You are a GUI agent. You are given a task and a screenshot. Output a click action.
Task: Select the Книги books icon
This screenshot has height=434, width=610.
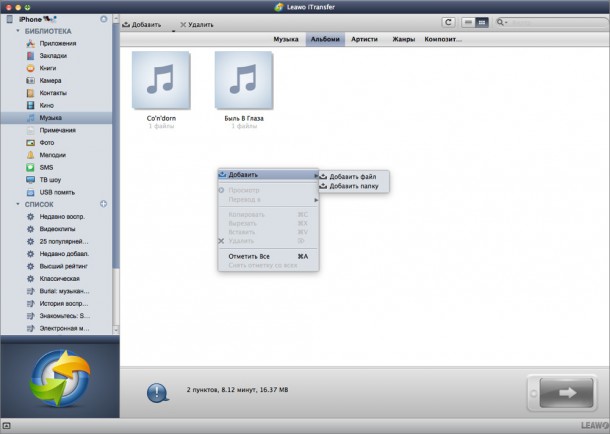(x=30, y=68)
